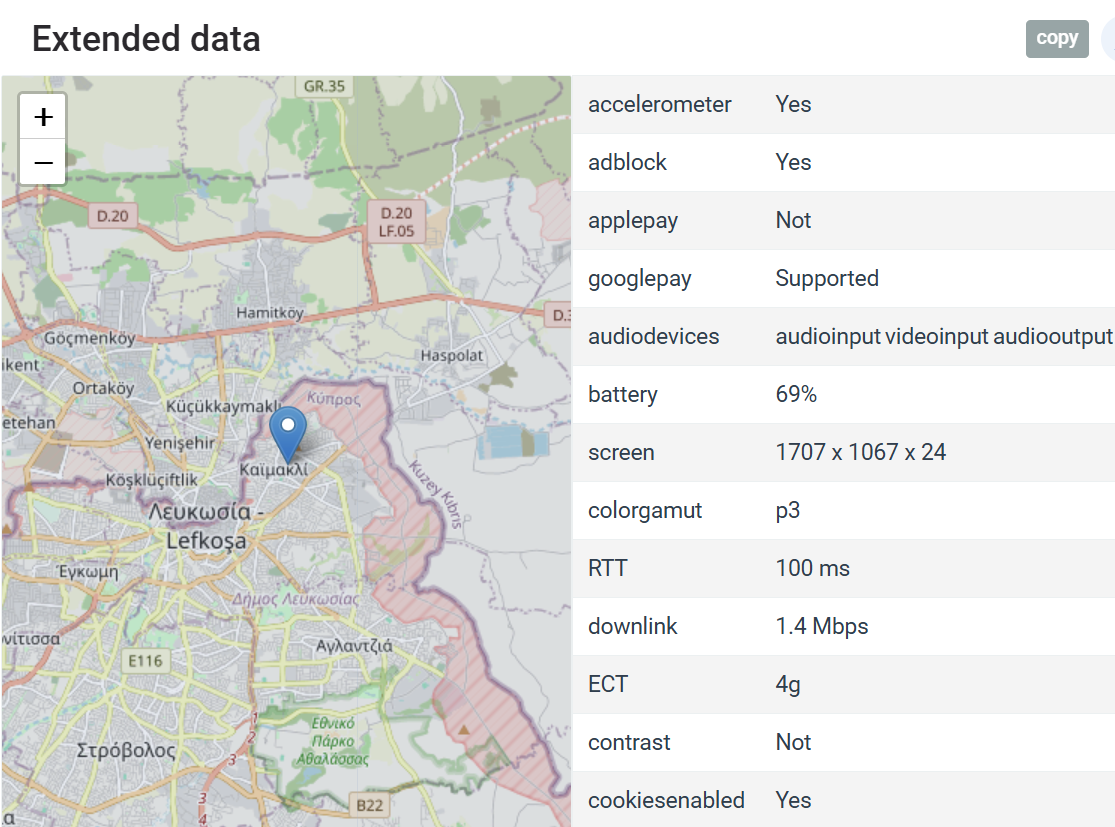Click the downlink 1.4 Mbps value
This screenshot has height=827, width=1115.
point(822,626)
